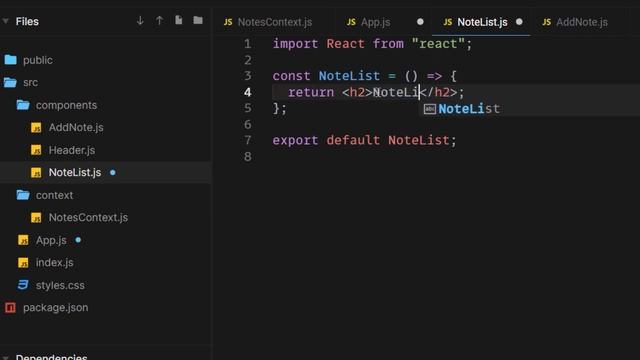Collapse the Files panel triangle
Viewport: 640px width, 360px height.
point(6,21)
